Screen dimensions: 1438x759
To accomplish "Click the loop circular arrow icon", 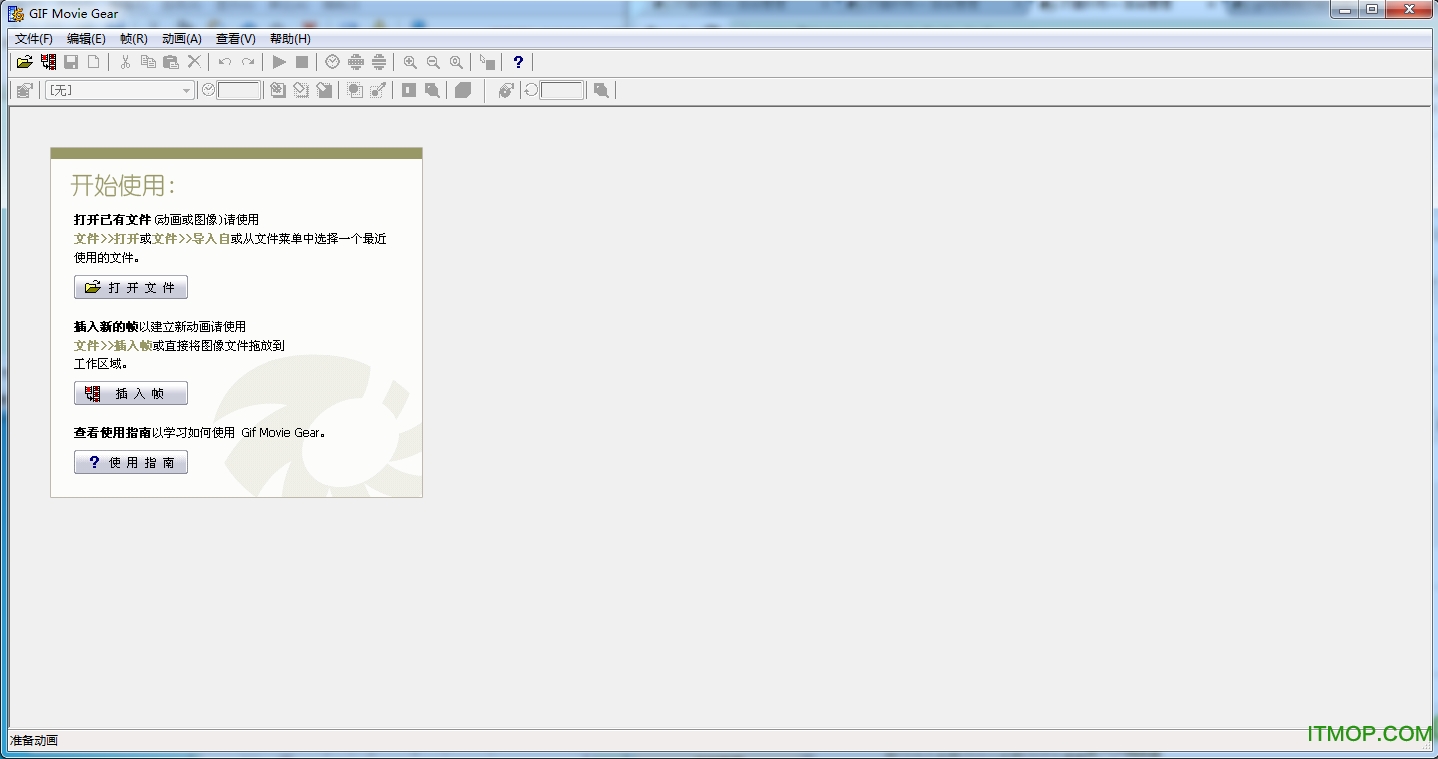I will [x=531, y=90].
